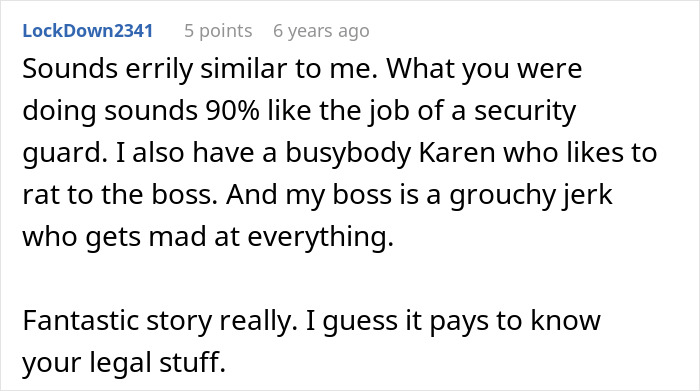Screen dimensions: 700x391
Task: Click the word 'everything.' ending first paragraph
Action: pos(321,237)
